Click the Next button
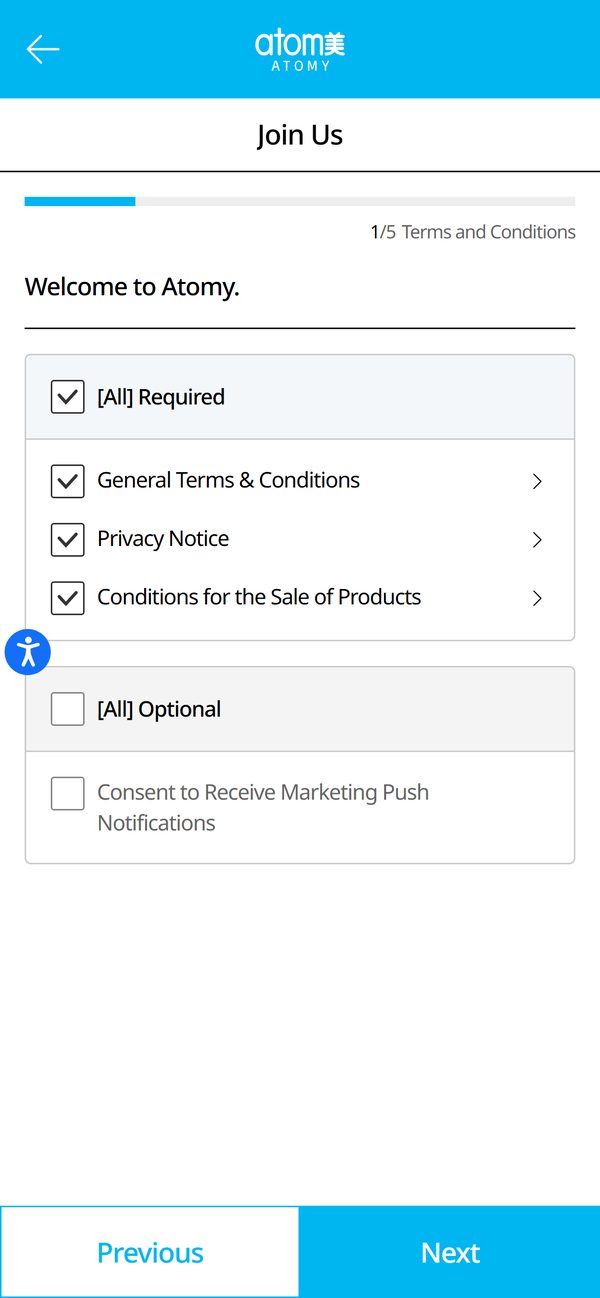Viewport: 600px width, 1298px height. pos(450,1252)
